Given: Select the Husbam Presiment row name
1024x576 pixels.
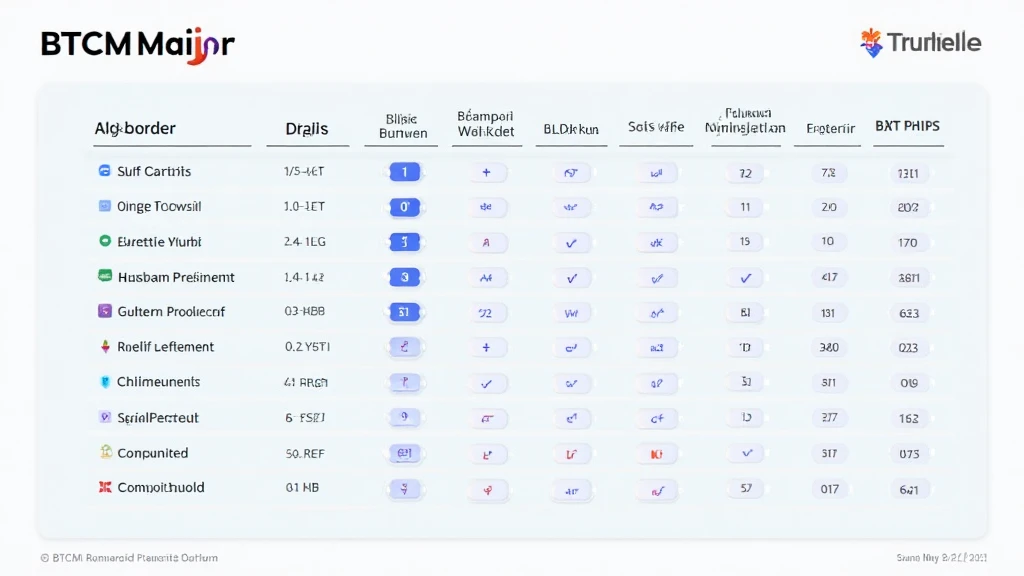Looking at the screenshot, I should [176, 277].
